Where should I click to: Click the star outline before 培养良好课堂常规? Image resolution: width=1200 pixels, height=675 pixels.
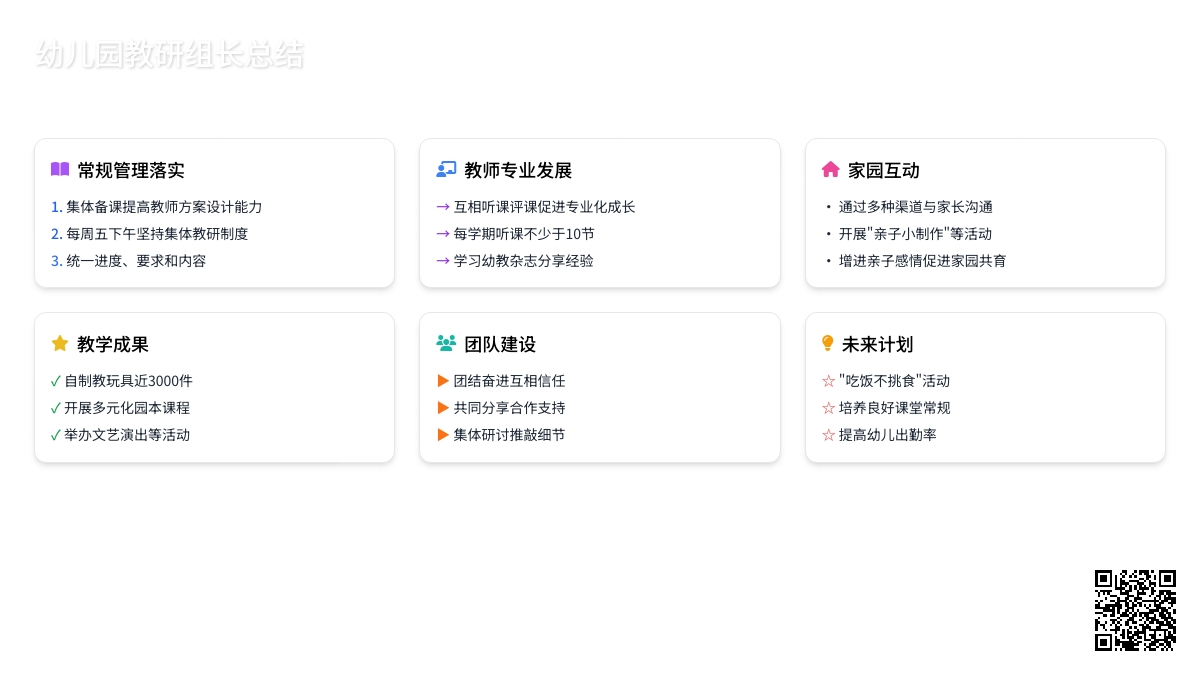828,408
